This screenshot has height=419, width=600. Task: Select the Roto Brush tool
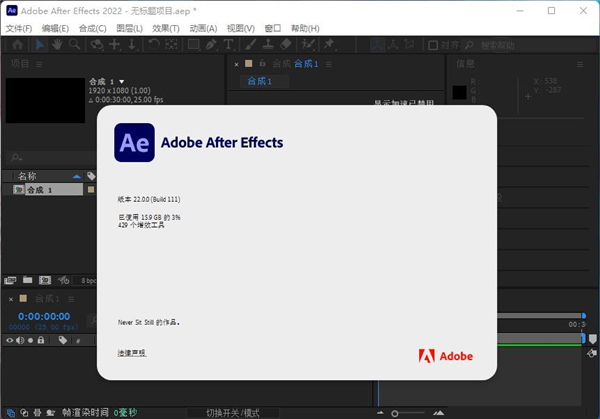308,45
